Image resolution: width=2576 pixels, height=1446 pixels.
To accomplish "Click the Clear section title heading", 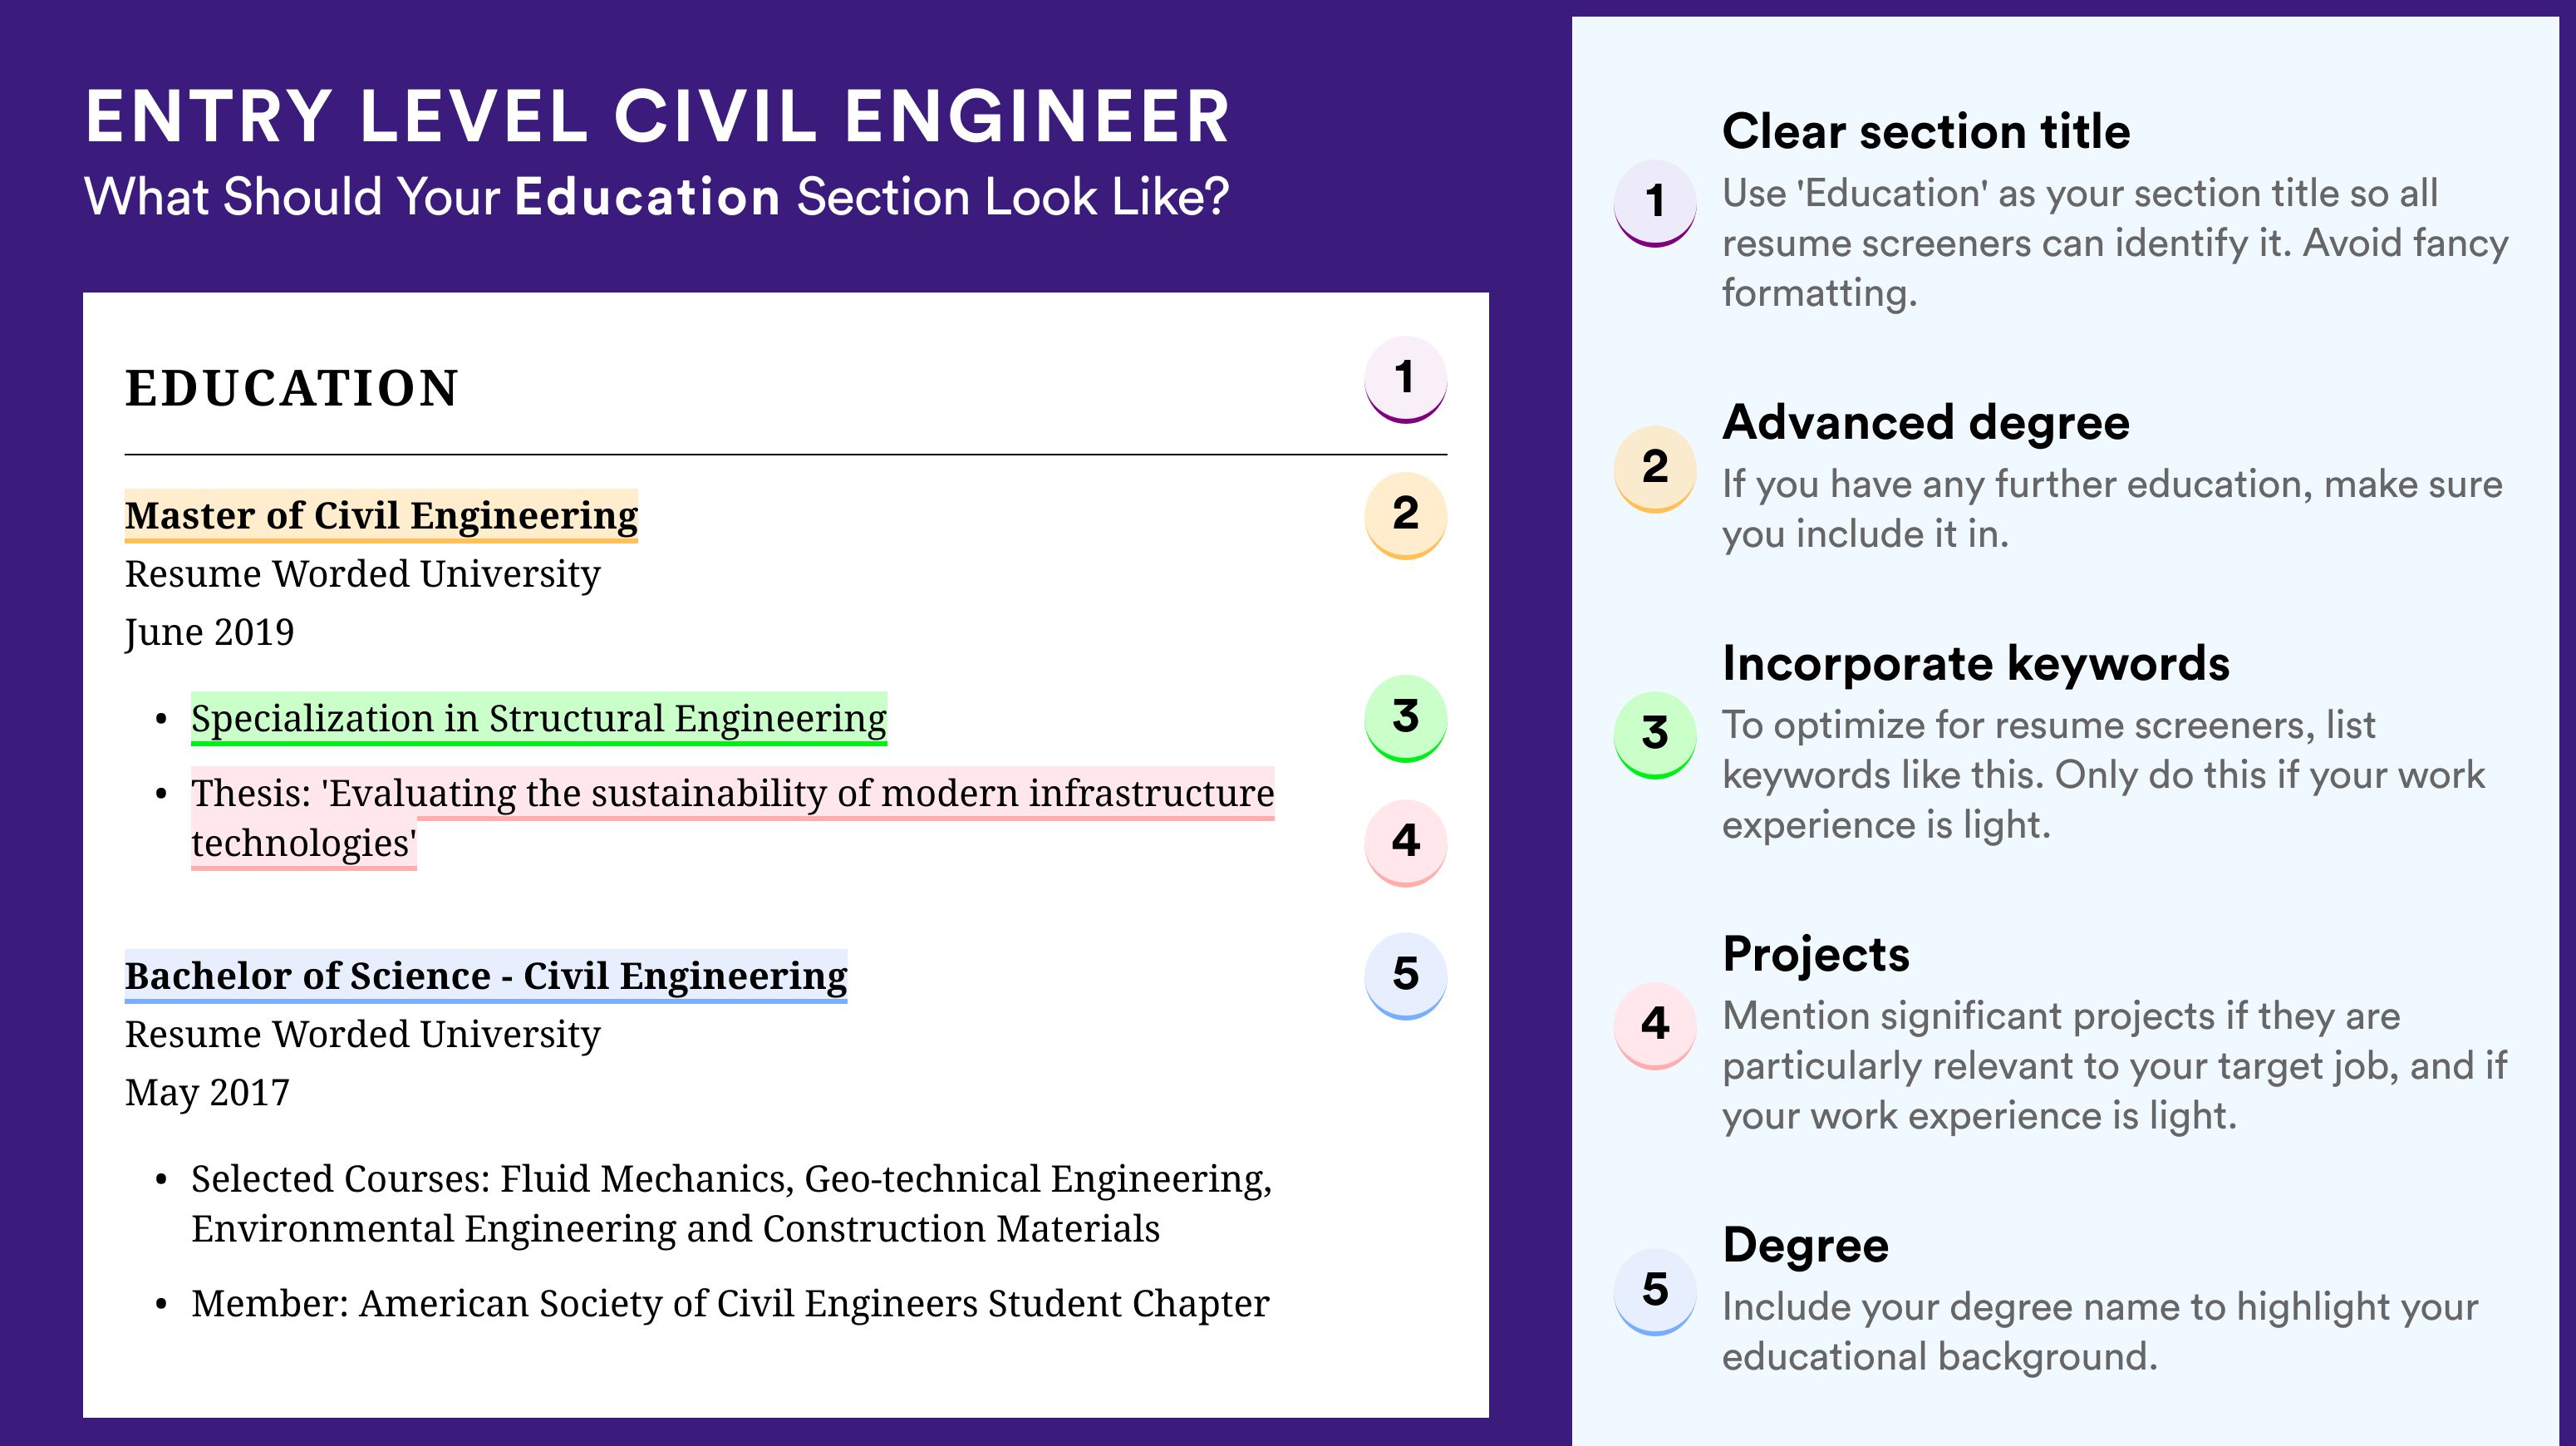I will [1926, 132].
